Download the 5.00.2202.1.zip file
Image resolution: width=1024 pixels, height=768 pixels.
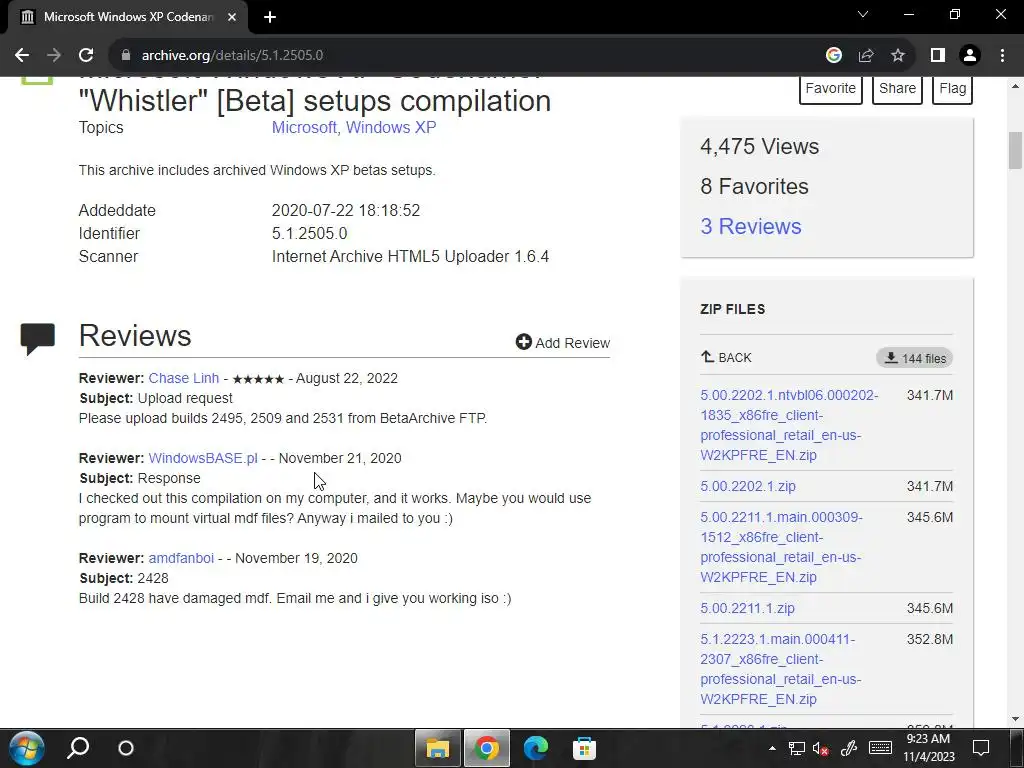748,487
